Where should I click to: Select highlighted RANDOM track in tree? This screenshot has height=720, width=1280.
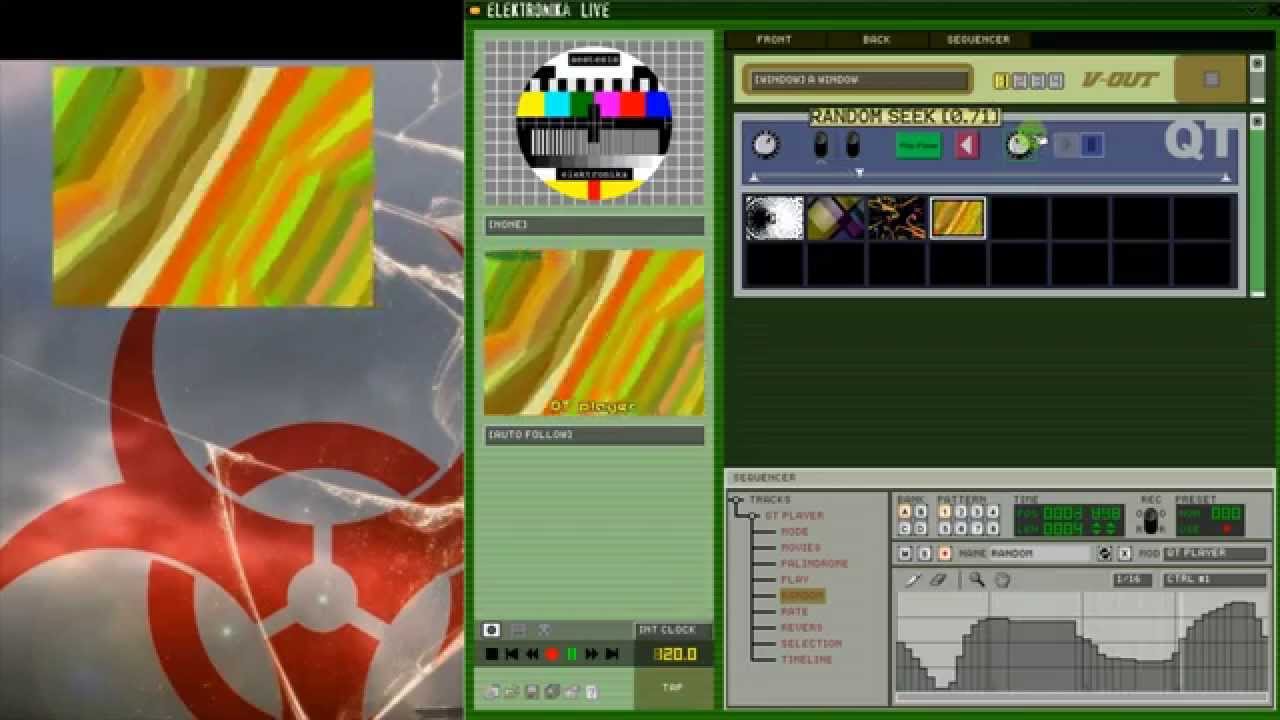pos(802,596)
